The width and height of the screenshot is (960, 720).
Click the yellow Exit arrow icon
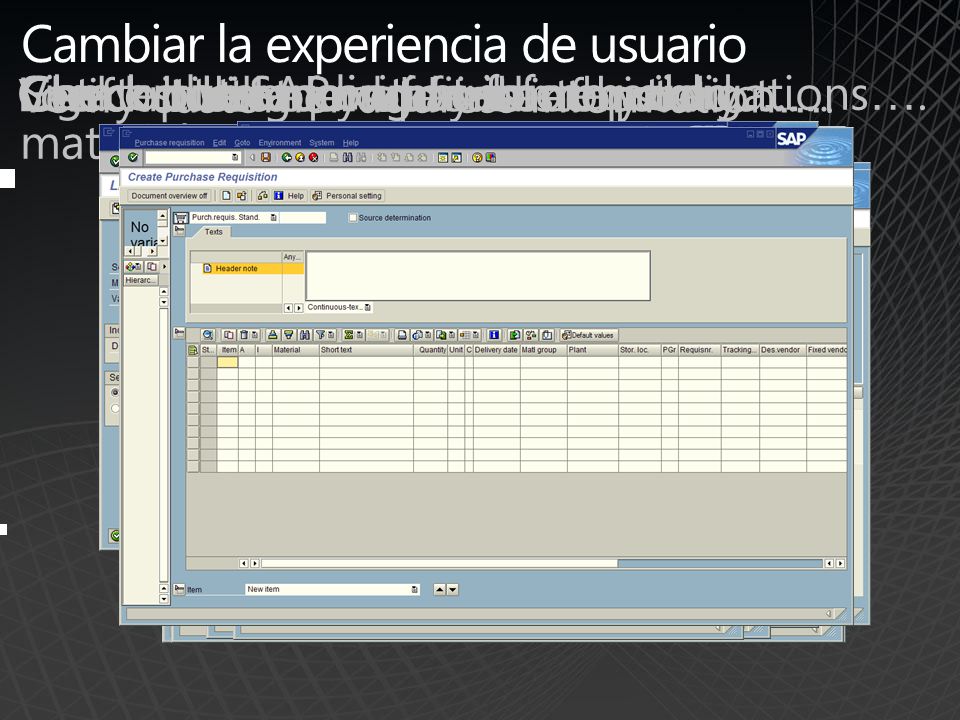[300, 157]
